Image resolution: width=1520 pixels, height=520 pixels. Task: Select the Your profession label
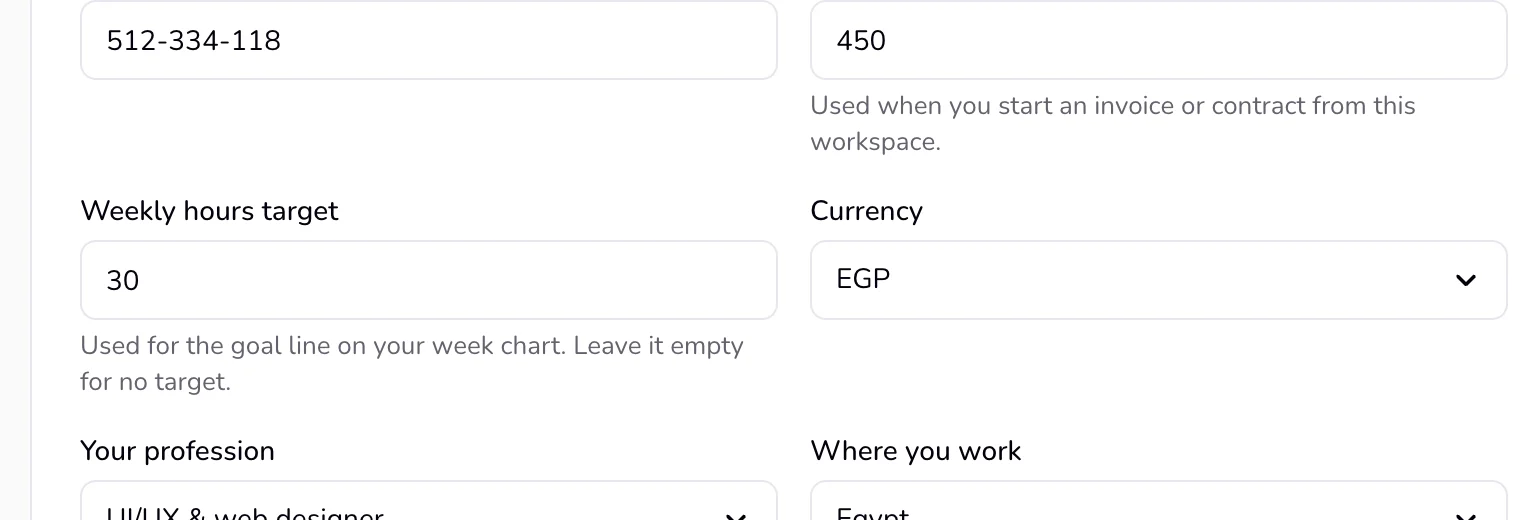(x=177, y=451)
